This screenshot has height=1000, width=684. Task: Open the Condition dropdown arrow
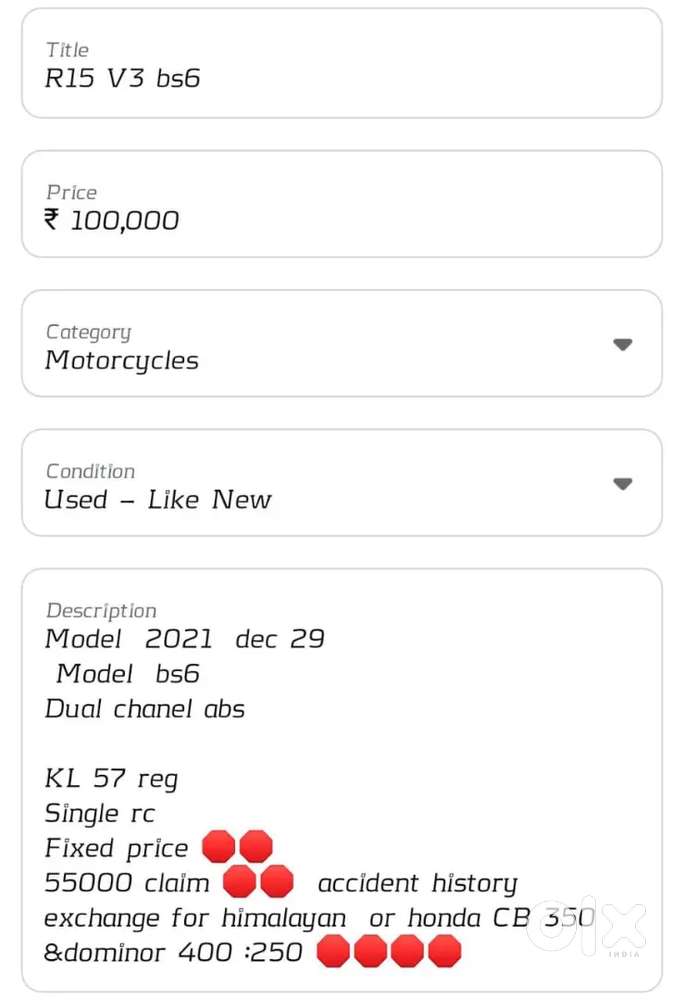(622, 484)
